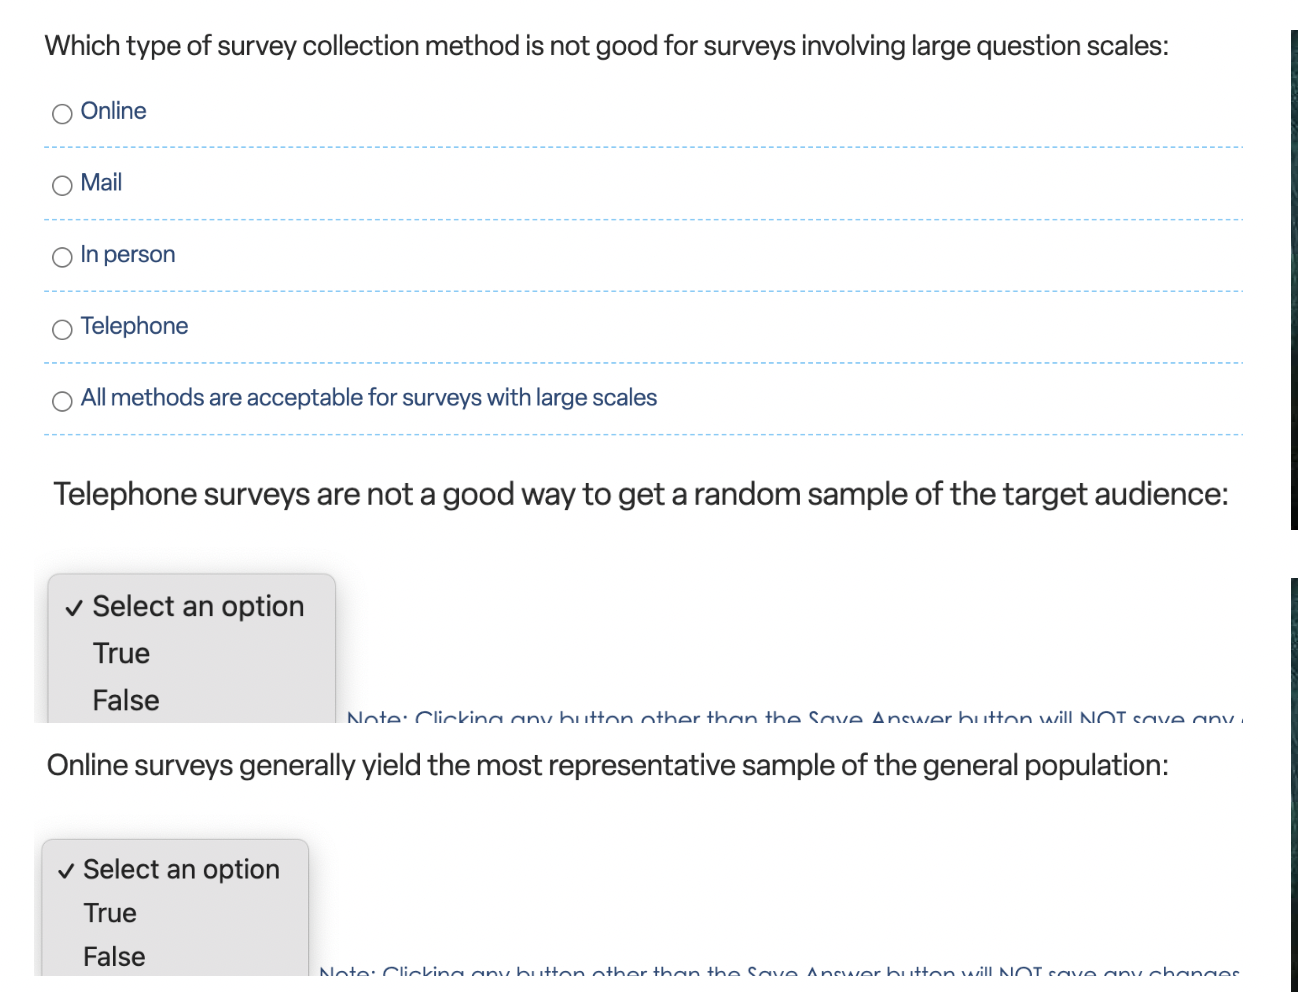
Task: Choose False in the online surveys dropdown
Action: pyautogui.click(x=113, y=956)
